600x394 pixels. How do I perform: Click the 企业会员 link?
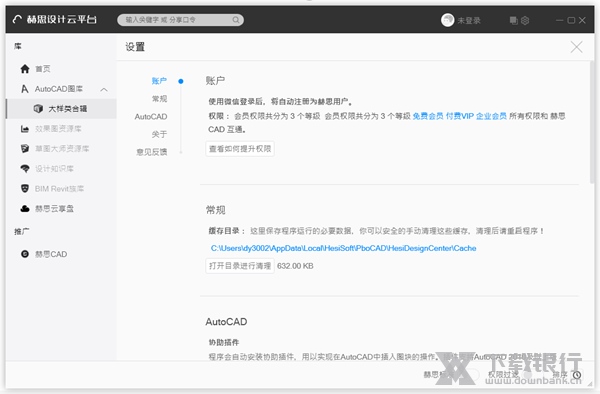[491, 116]
